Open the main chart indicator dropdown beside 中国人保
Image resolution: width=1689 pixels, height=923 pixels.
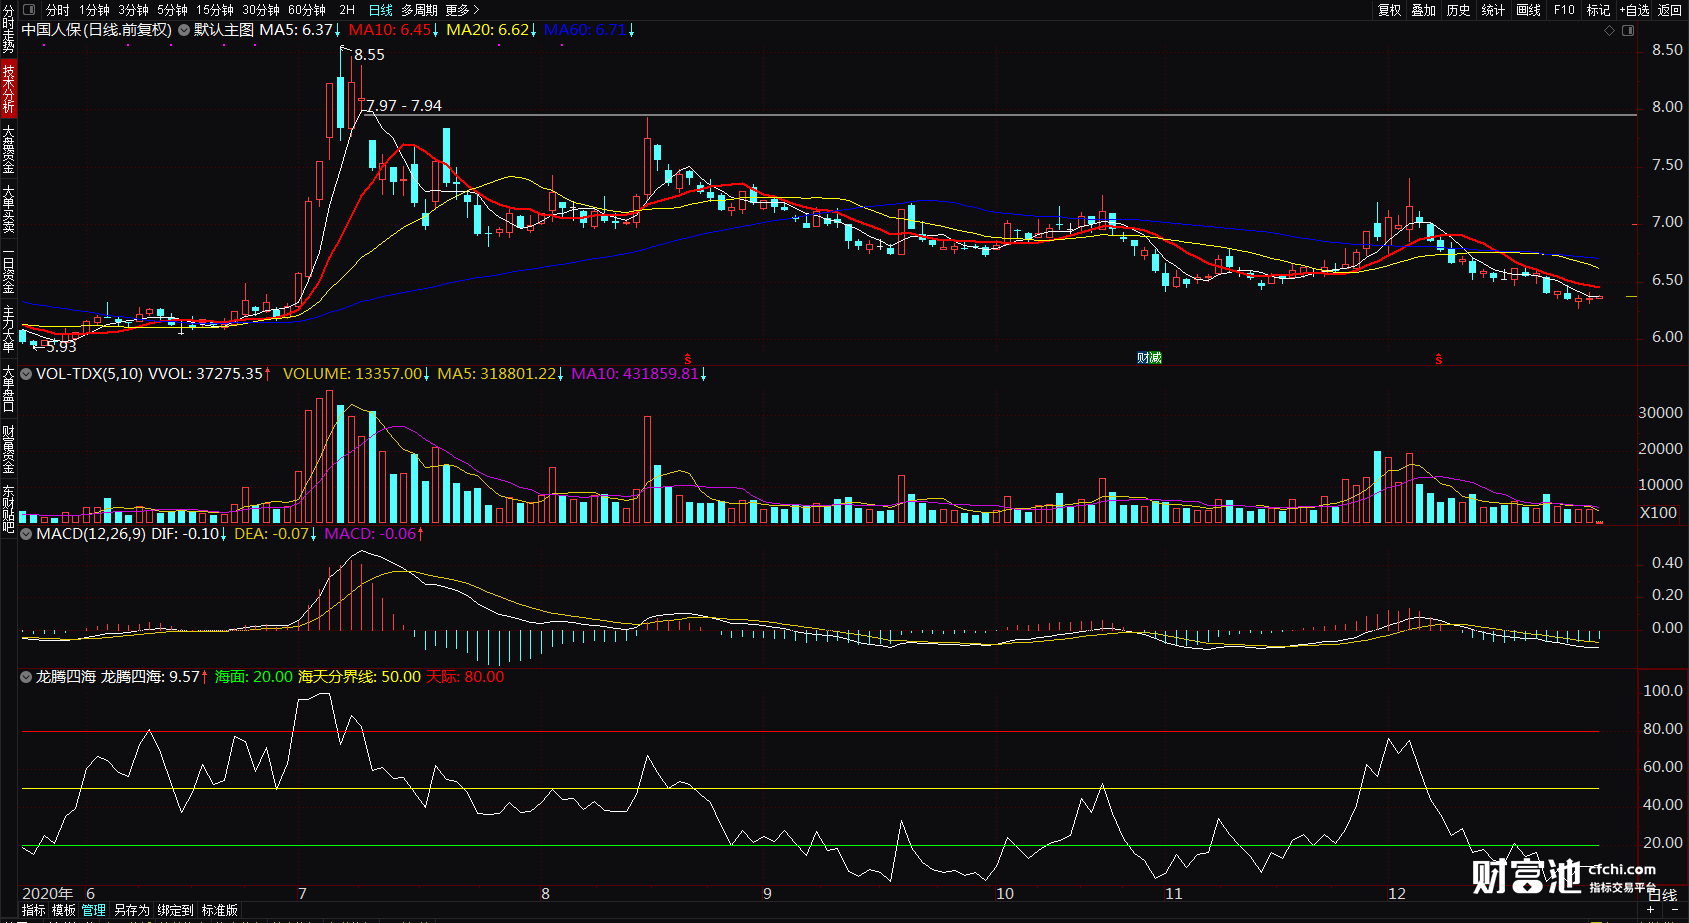(x=184, y=30)
